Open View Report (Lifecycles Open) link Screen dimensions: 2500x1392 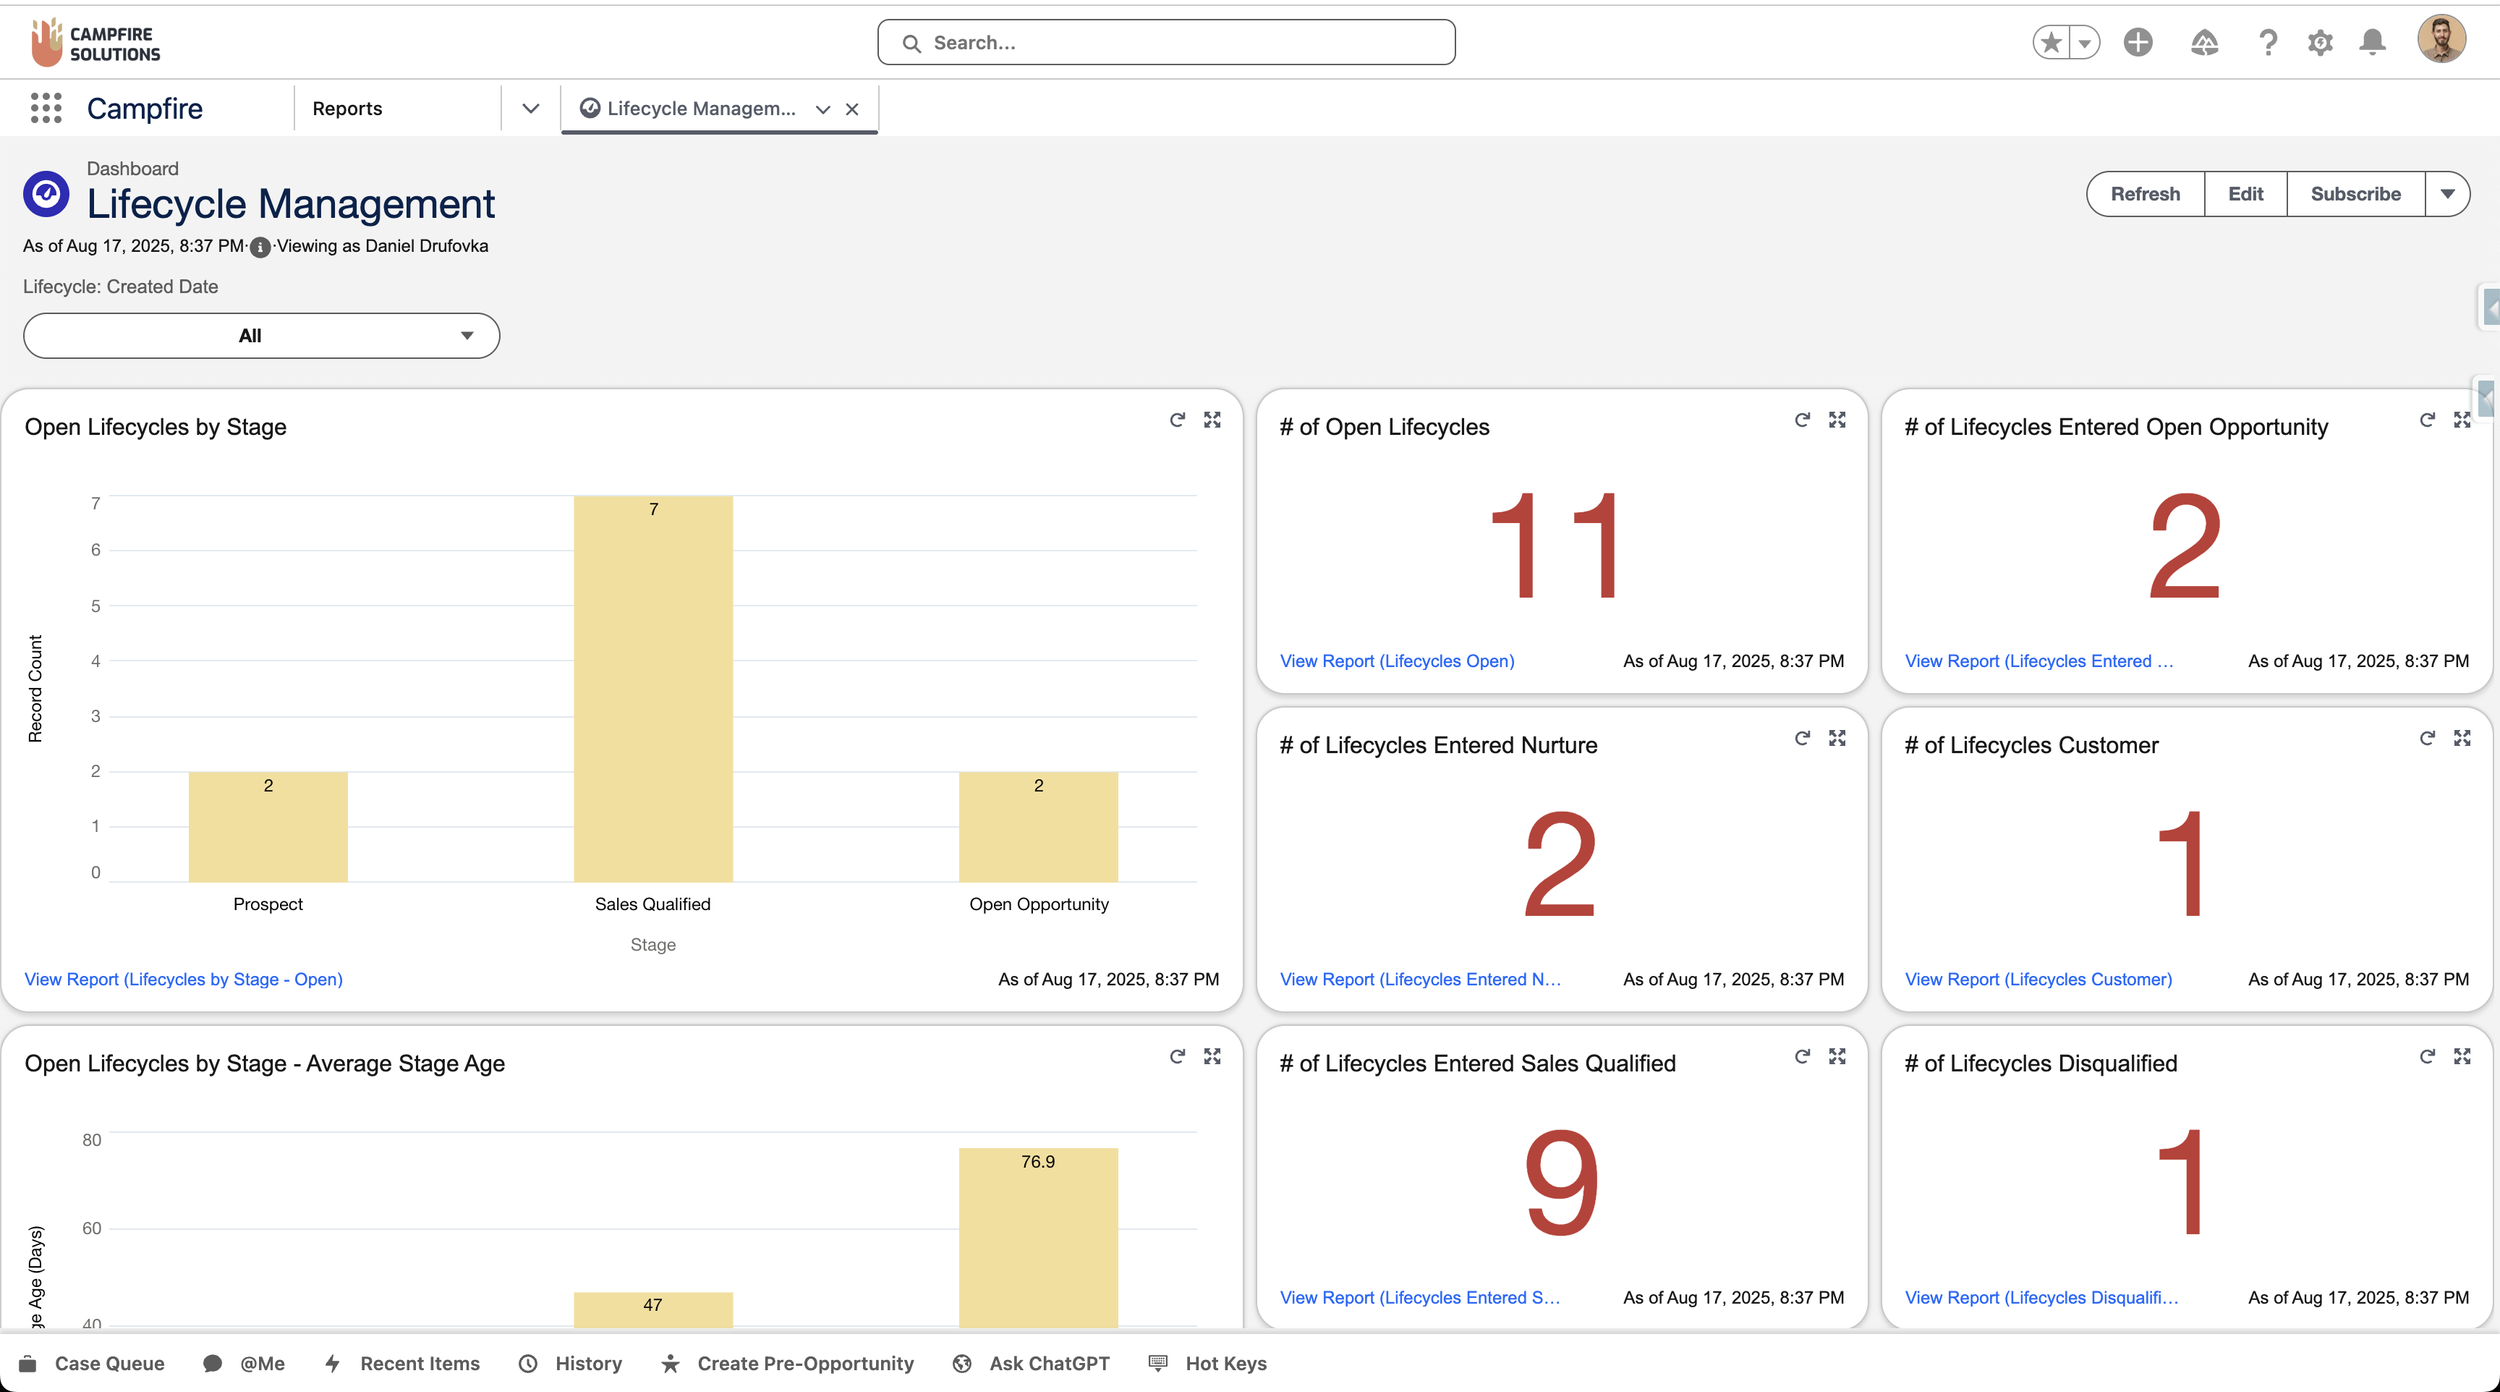coord(1397,661)
